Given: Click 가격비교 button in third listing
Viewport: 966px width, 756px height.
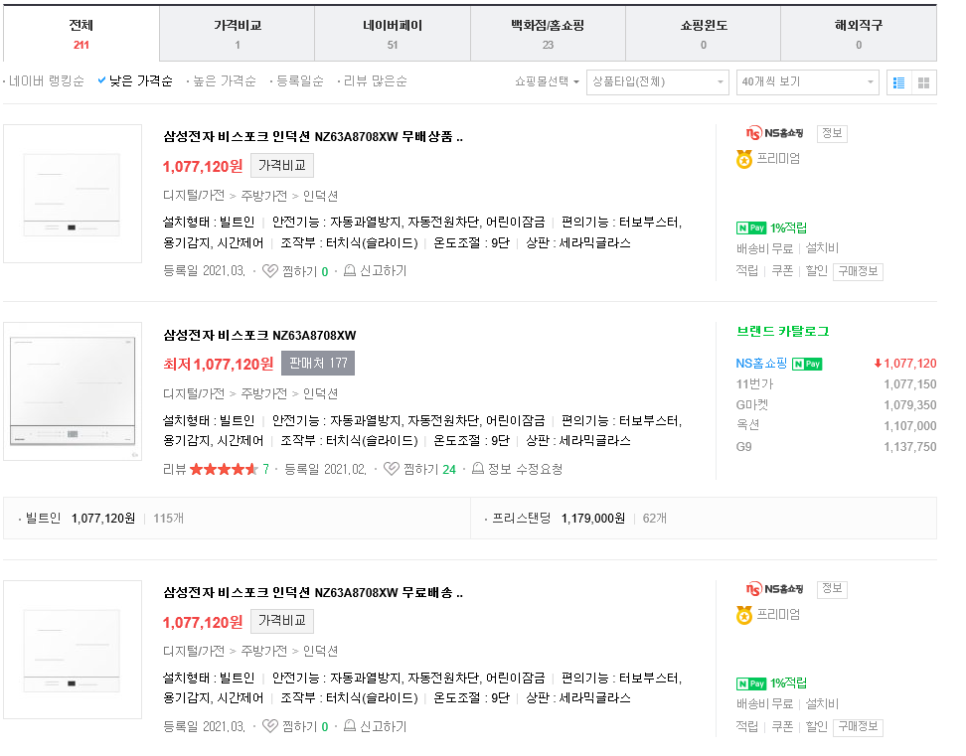Looking at the screenshot, I should click(x=282, y=621).
